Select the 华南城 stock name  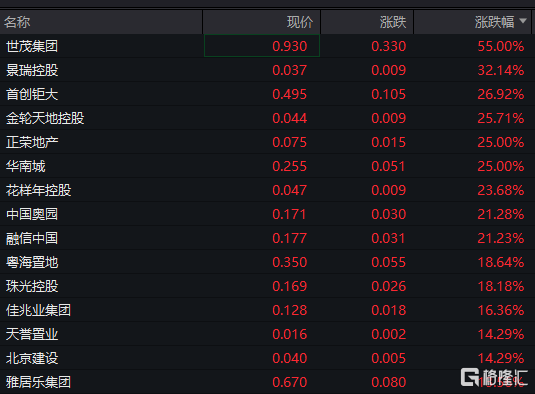[26, 166]
